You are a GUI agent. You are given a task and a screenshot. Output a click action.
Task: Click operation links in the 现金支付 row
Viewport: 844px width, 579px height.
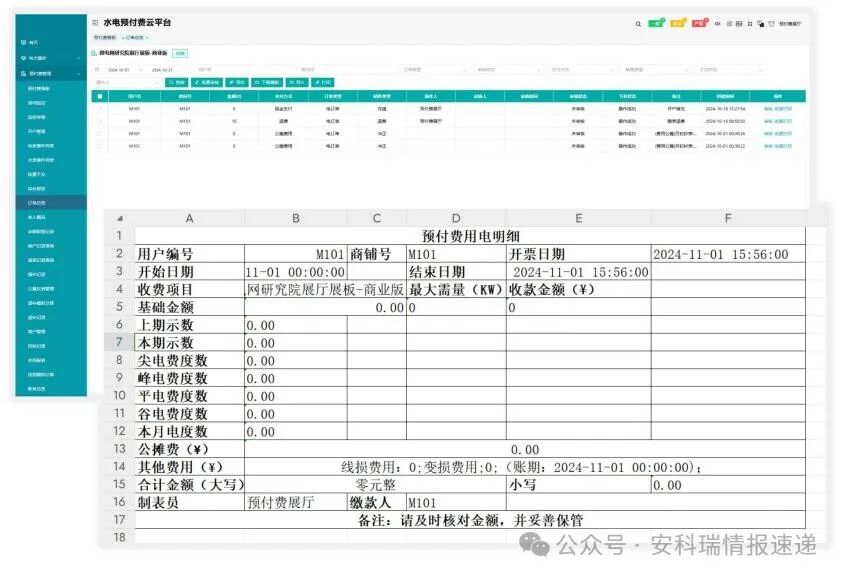click(778, 109)
